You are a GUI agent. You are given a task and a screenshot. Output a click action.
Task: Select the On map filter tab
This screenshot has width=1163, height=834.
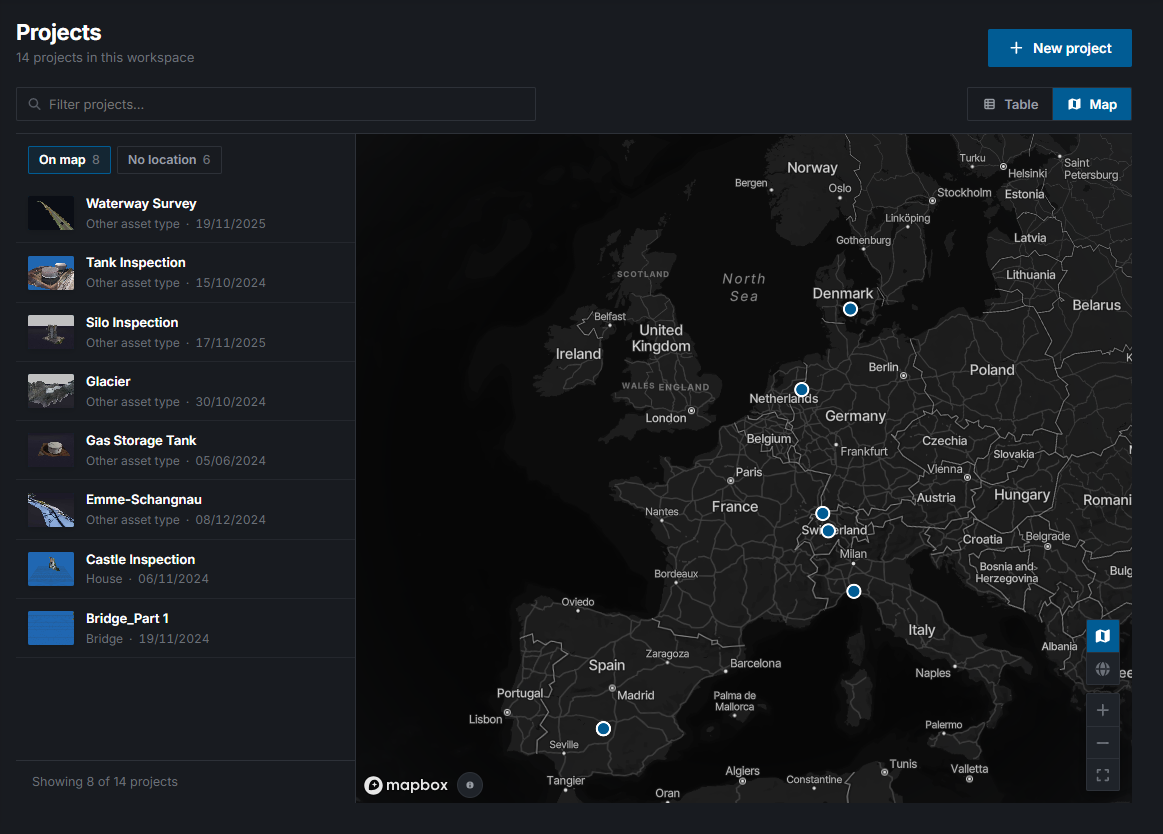pyautogui.click(x=69, y=160)
